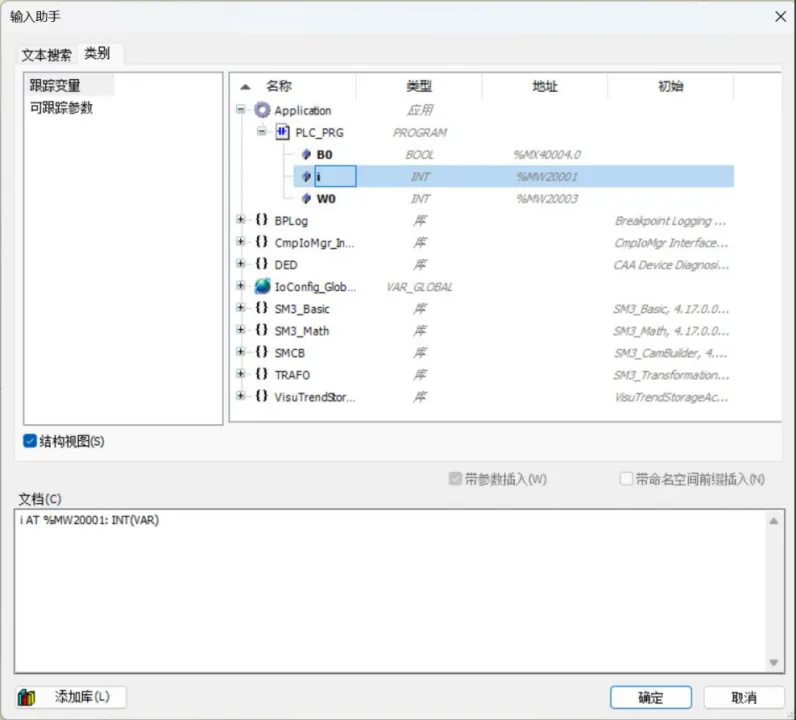Click the SMCB library braces icon
This screenshot has width=796, height=720.
261,352
